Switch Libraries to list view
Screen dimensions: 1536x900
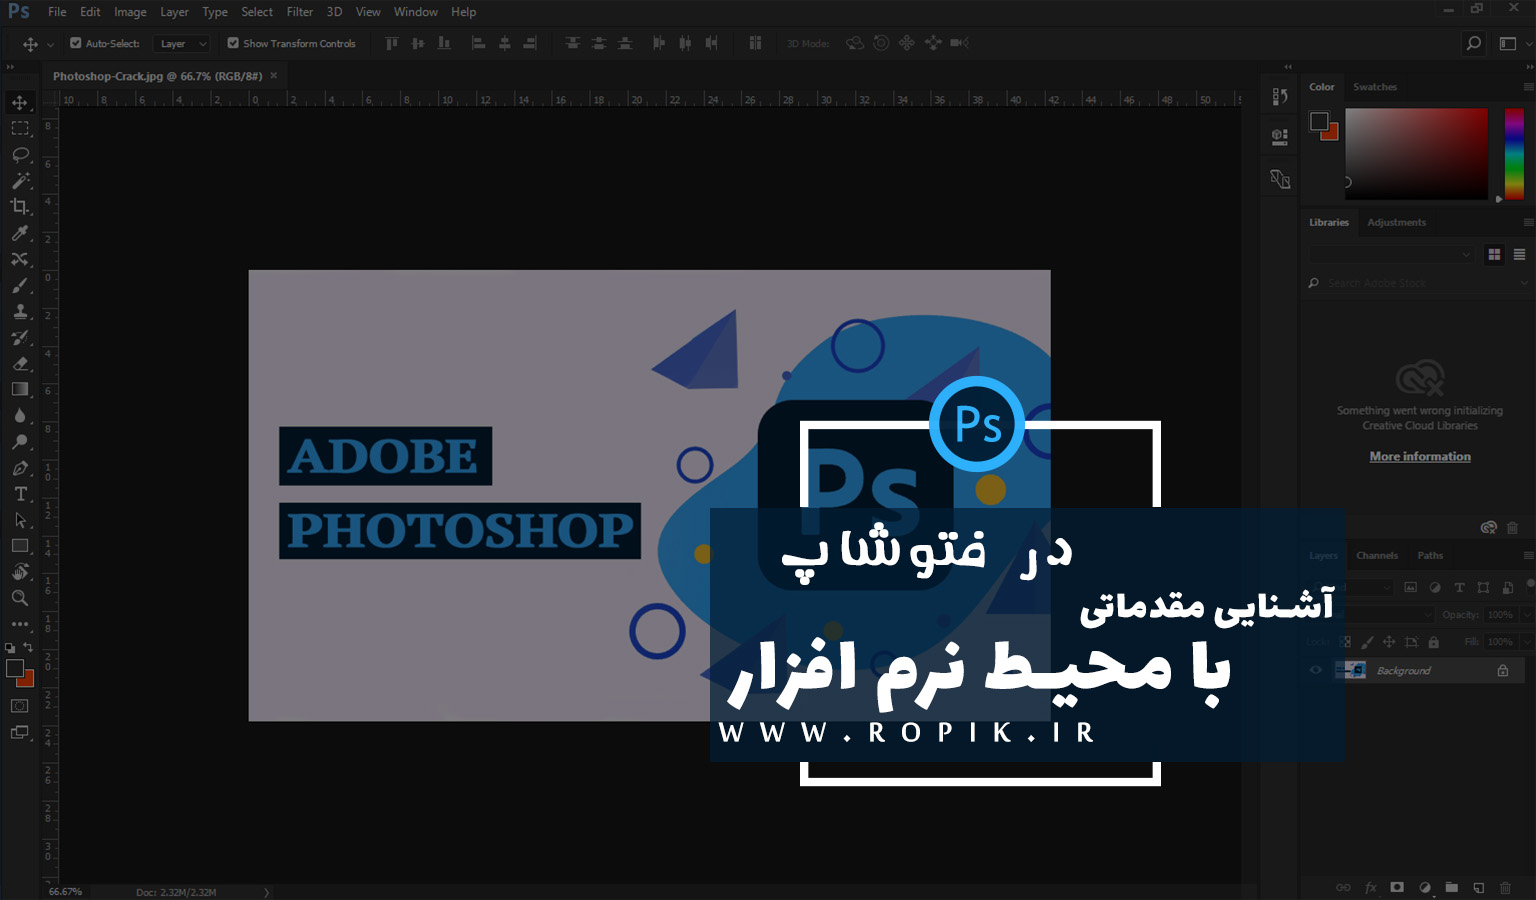pyautogui.click(x=1519, y=254)
